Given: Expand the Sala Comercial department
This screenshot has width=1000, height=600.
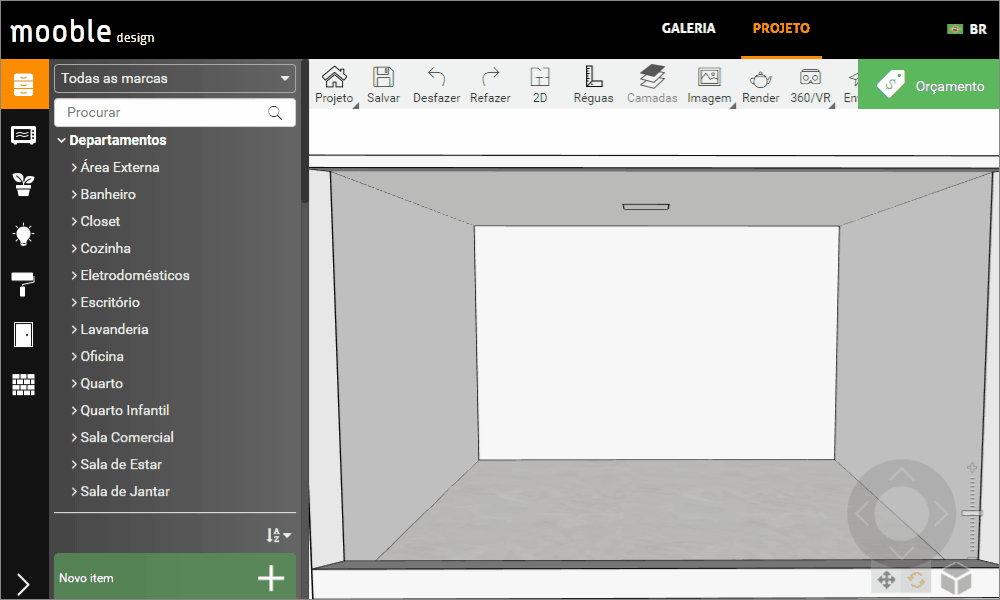Looking at the screenshot, I should click(x=122, y=437).
